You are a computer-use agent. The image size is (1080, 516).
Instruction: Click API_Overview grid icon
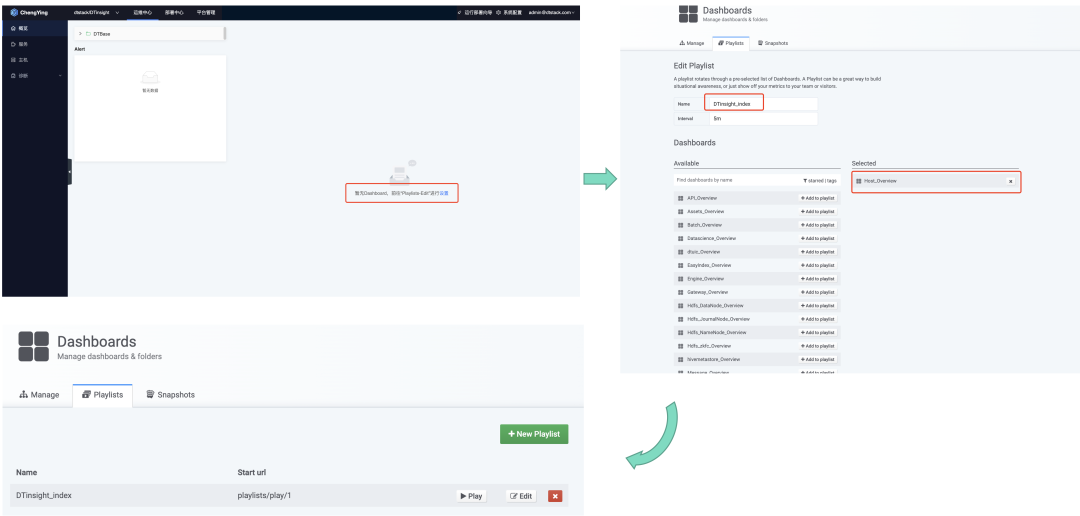tap(681, 198)
